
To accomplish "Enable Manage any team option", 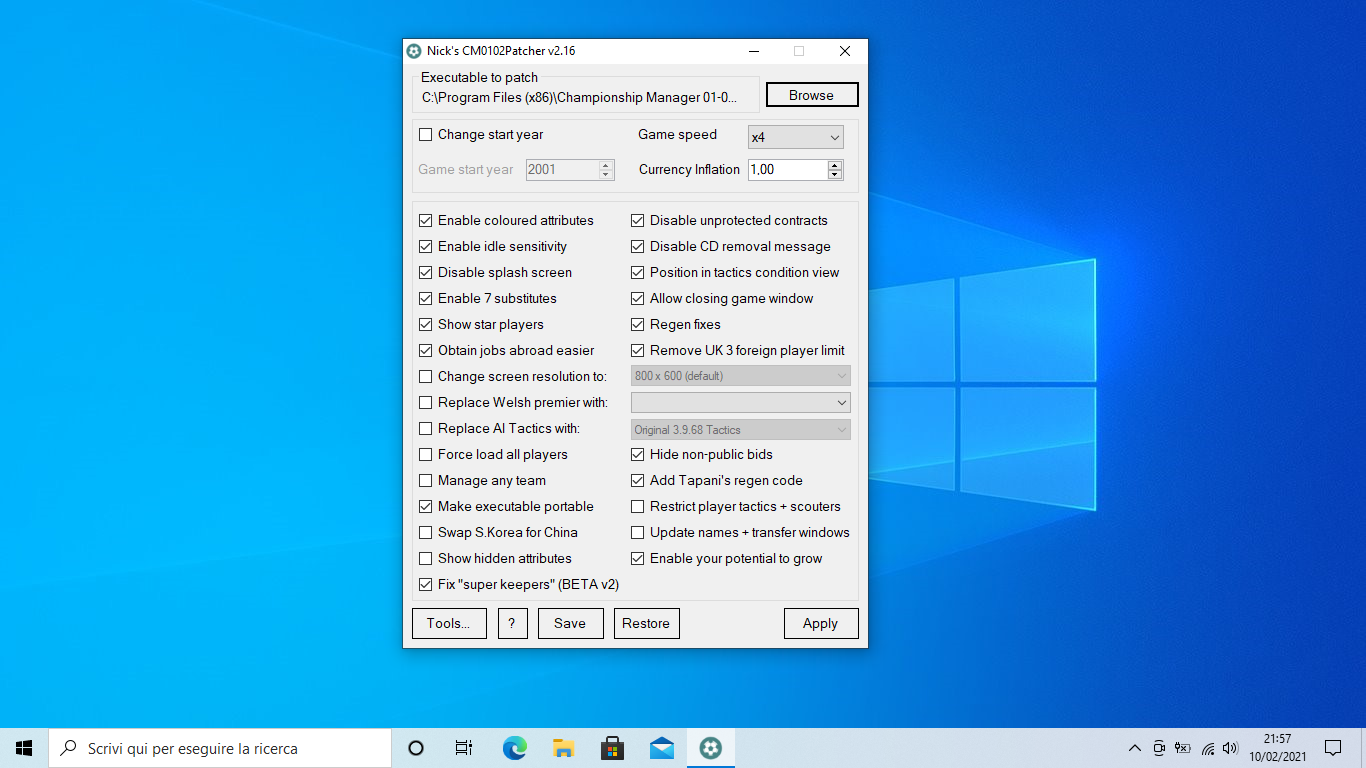I will point(426,481).
